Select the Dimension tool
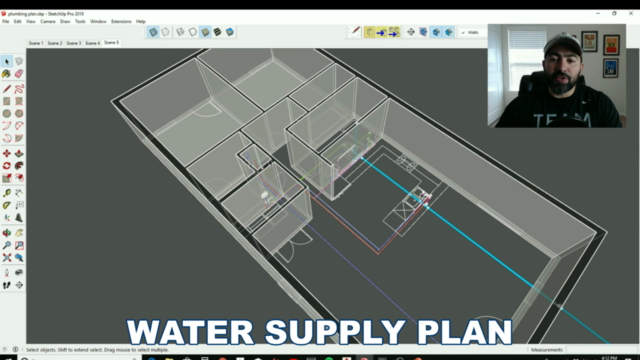 click(19, 193)
